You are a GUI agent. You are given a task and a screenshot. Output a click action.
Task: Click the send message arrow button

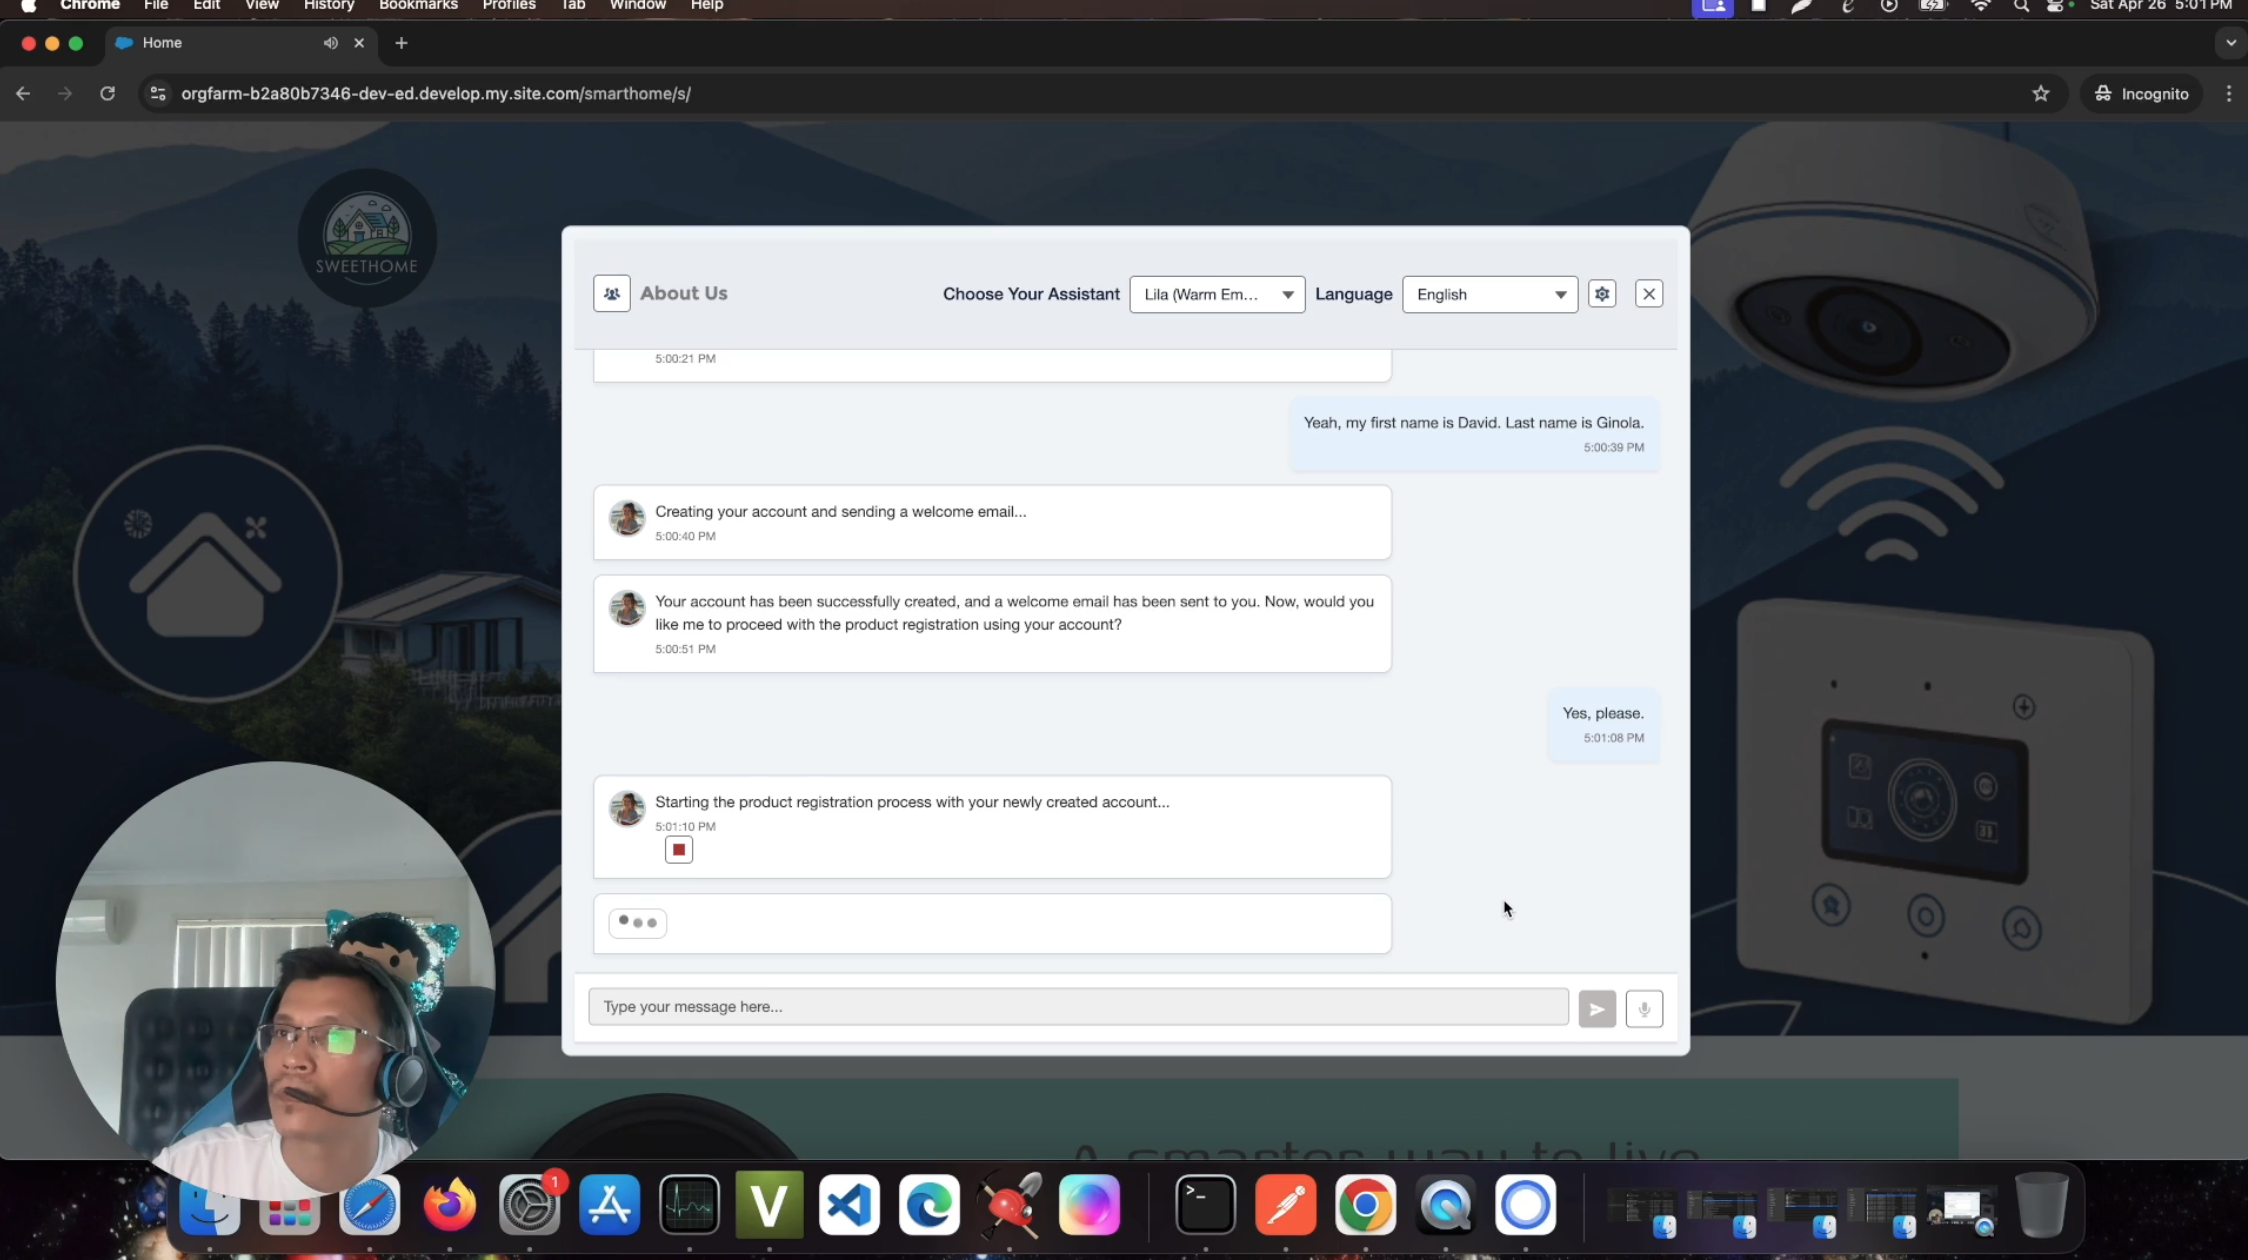1597,1008
